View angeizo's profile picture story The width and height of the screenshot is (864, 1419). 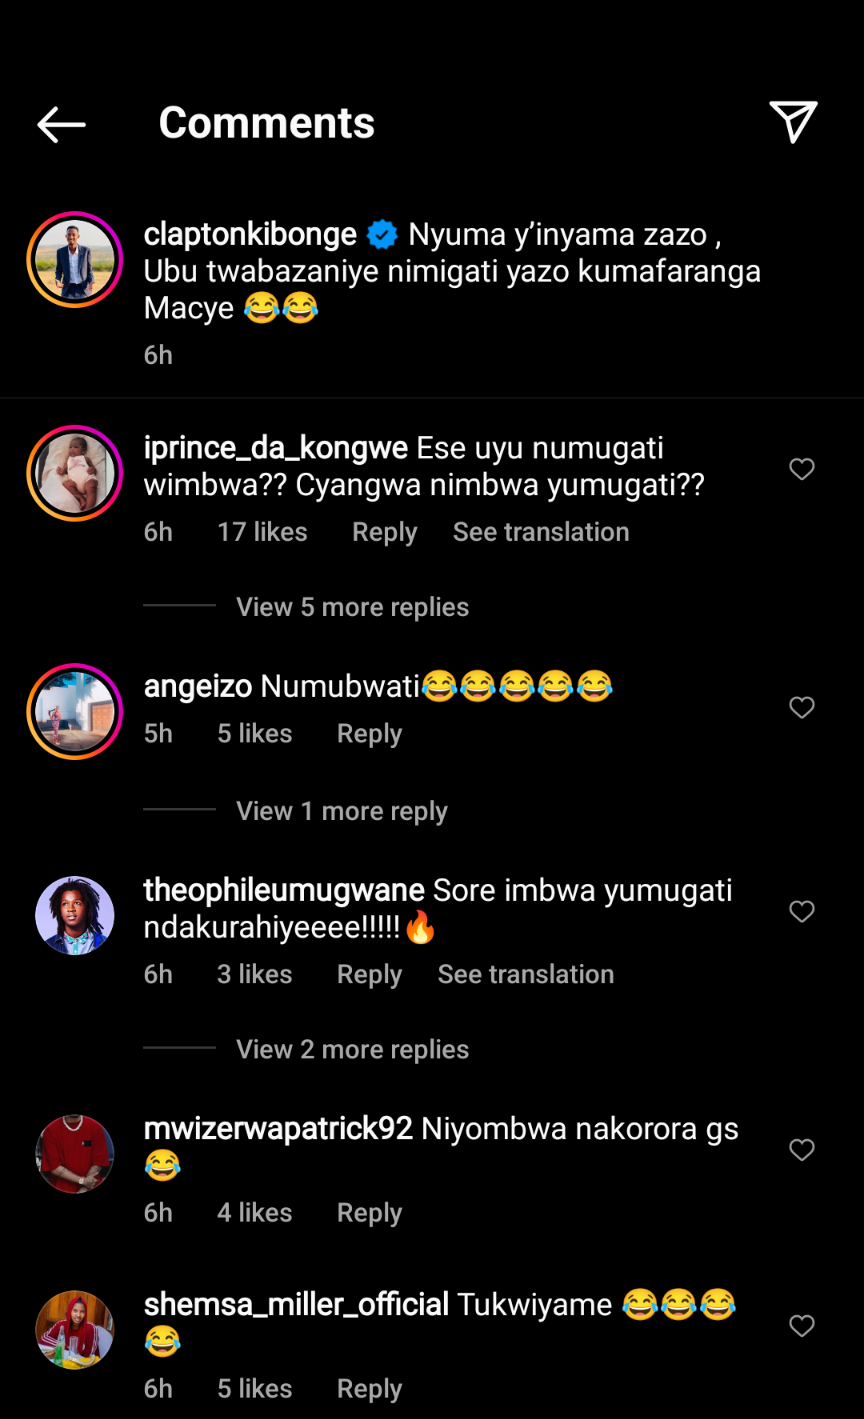pyautogui.click(x=75, y=711)
